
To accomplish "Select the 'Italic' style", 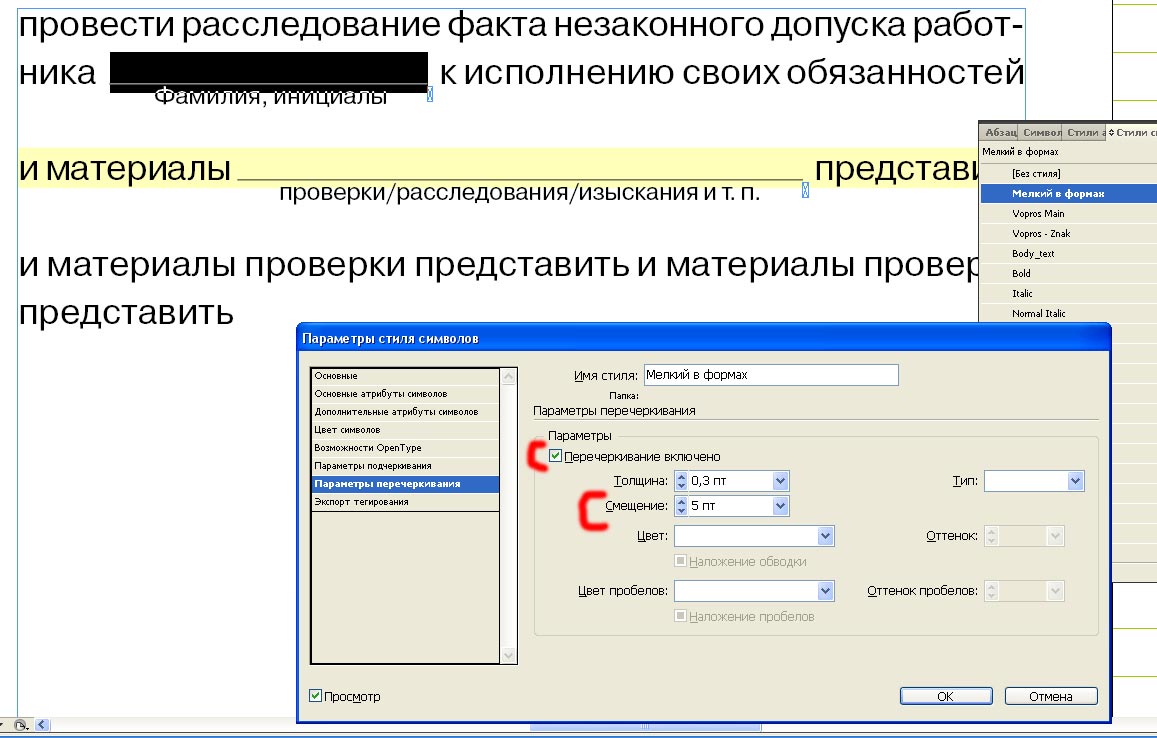I will pyautogui.click(x=1068, y=293).
